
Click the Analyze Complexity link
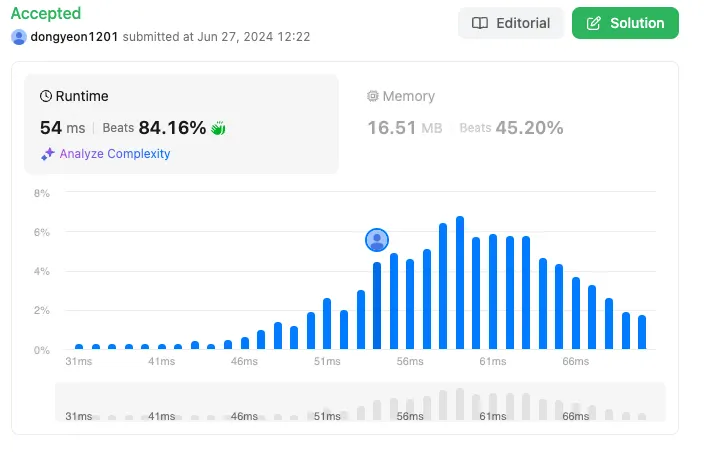tap(115, 154)
